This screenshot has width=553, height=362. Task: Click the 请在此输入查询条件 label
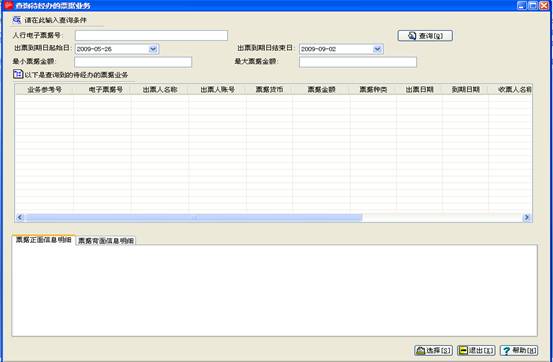tap(55, 20)
